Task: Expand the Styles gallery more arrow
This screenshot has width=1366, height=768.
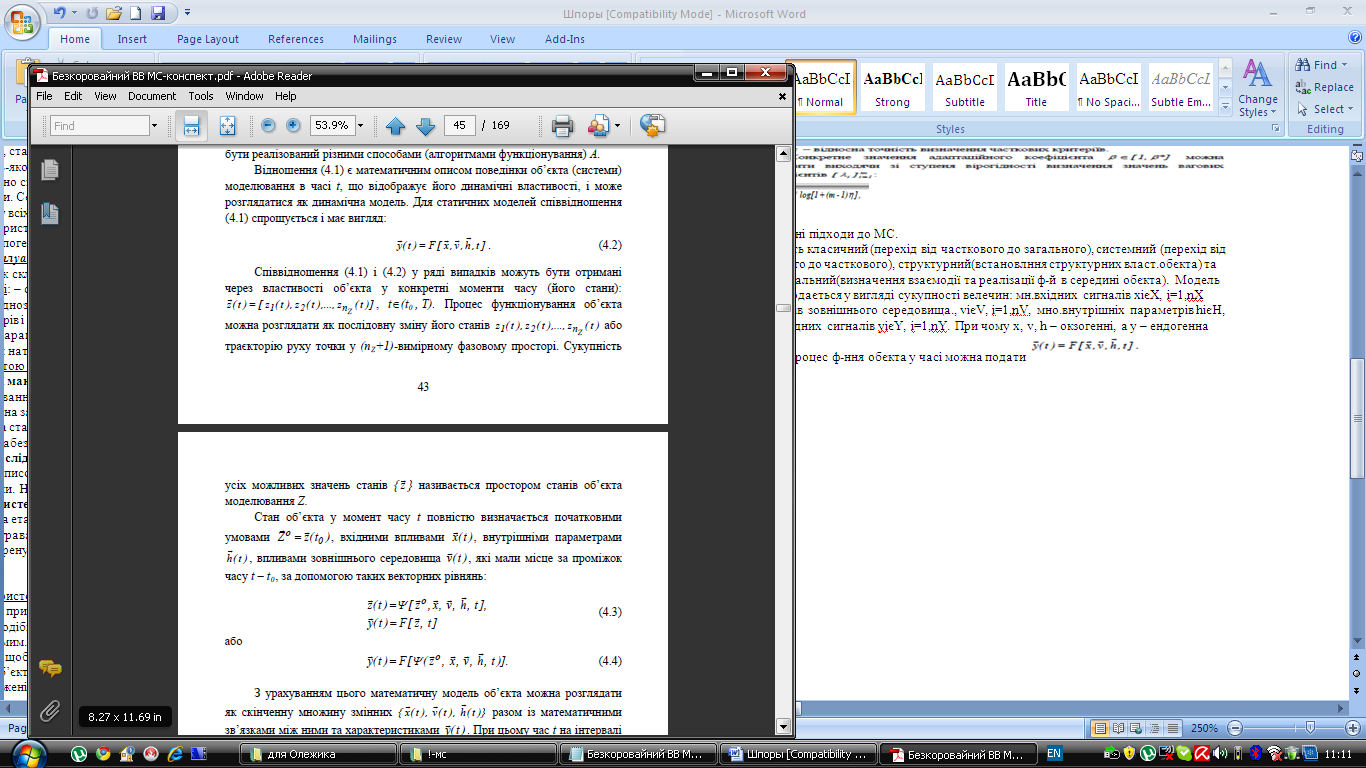Action: [1224, 106]
